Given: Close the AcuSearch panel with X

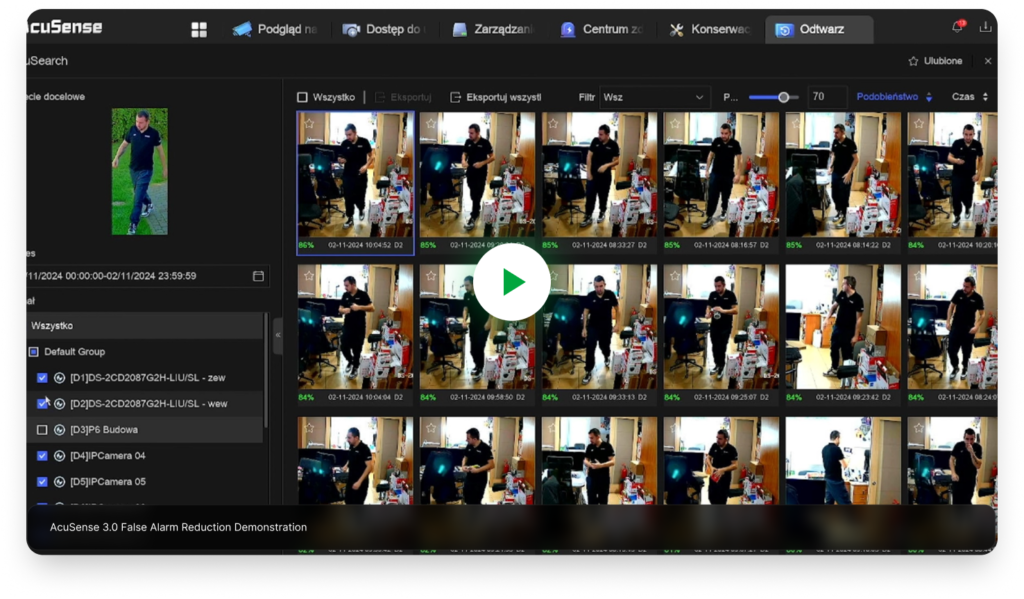Looking at the screenshot, I should click(988, 61).
